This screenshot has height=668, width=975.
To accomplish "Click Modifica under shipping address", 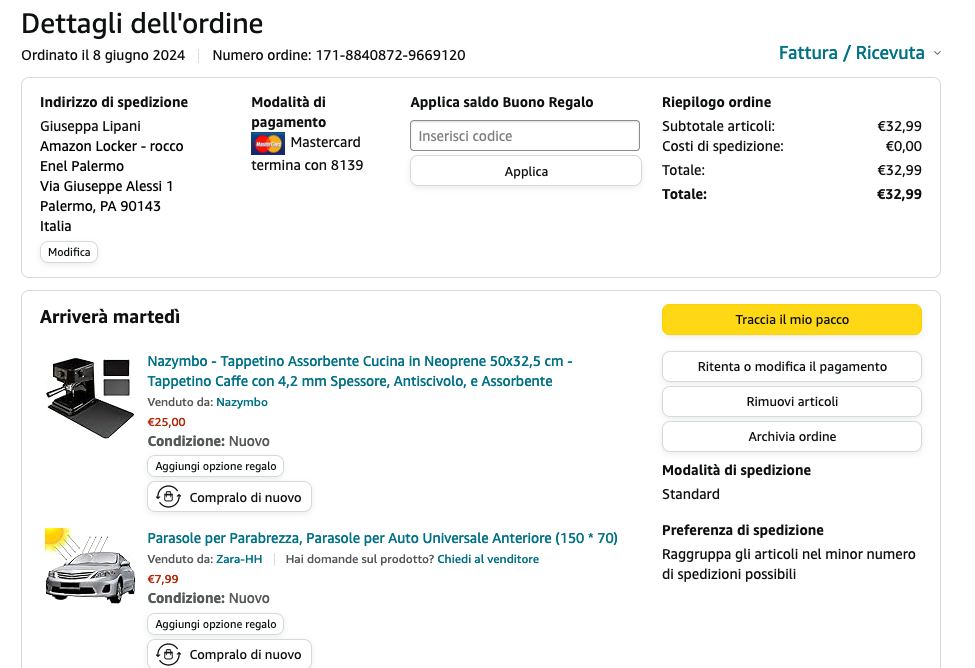I will click(69, 252).
